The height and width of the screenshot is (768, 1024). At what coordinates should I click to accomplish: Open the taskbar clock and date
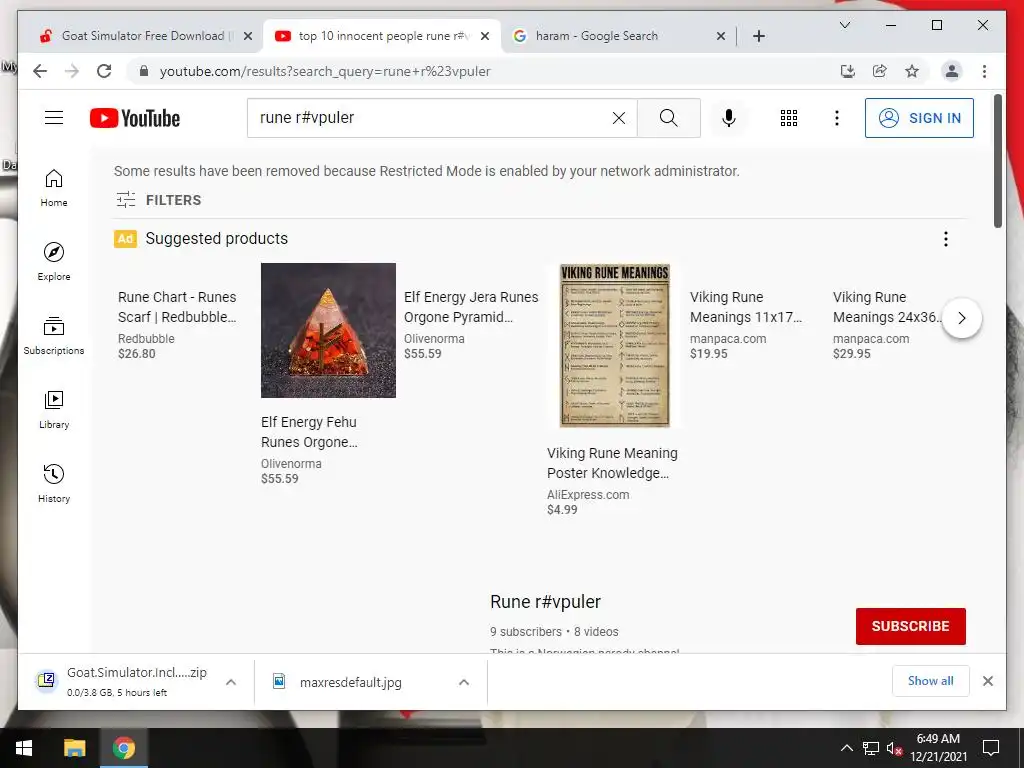point(938,748)
